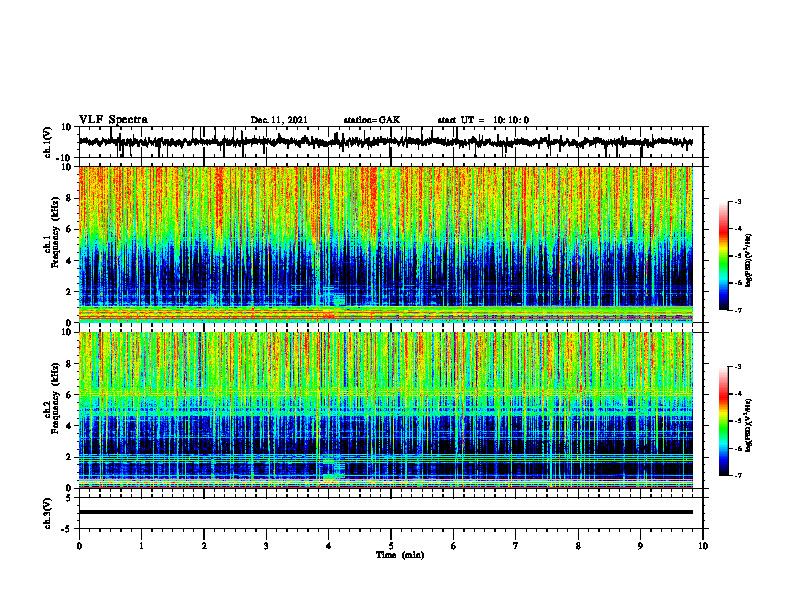Click the flat ch.3 voltage trace line
This screenshot has height=612, width=792.
pos(386,512)
